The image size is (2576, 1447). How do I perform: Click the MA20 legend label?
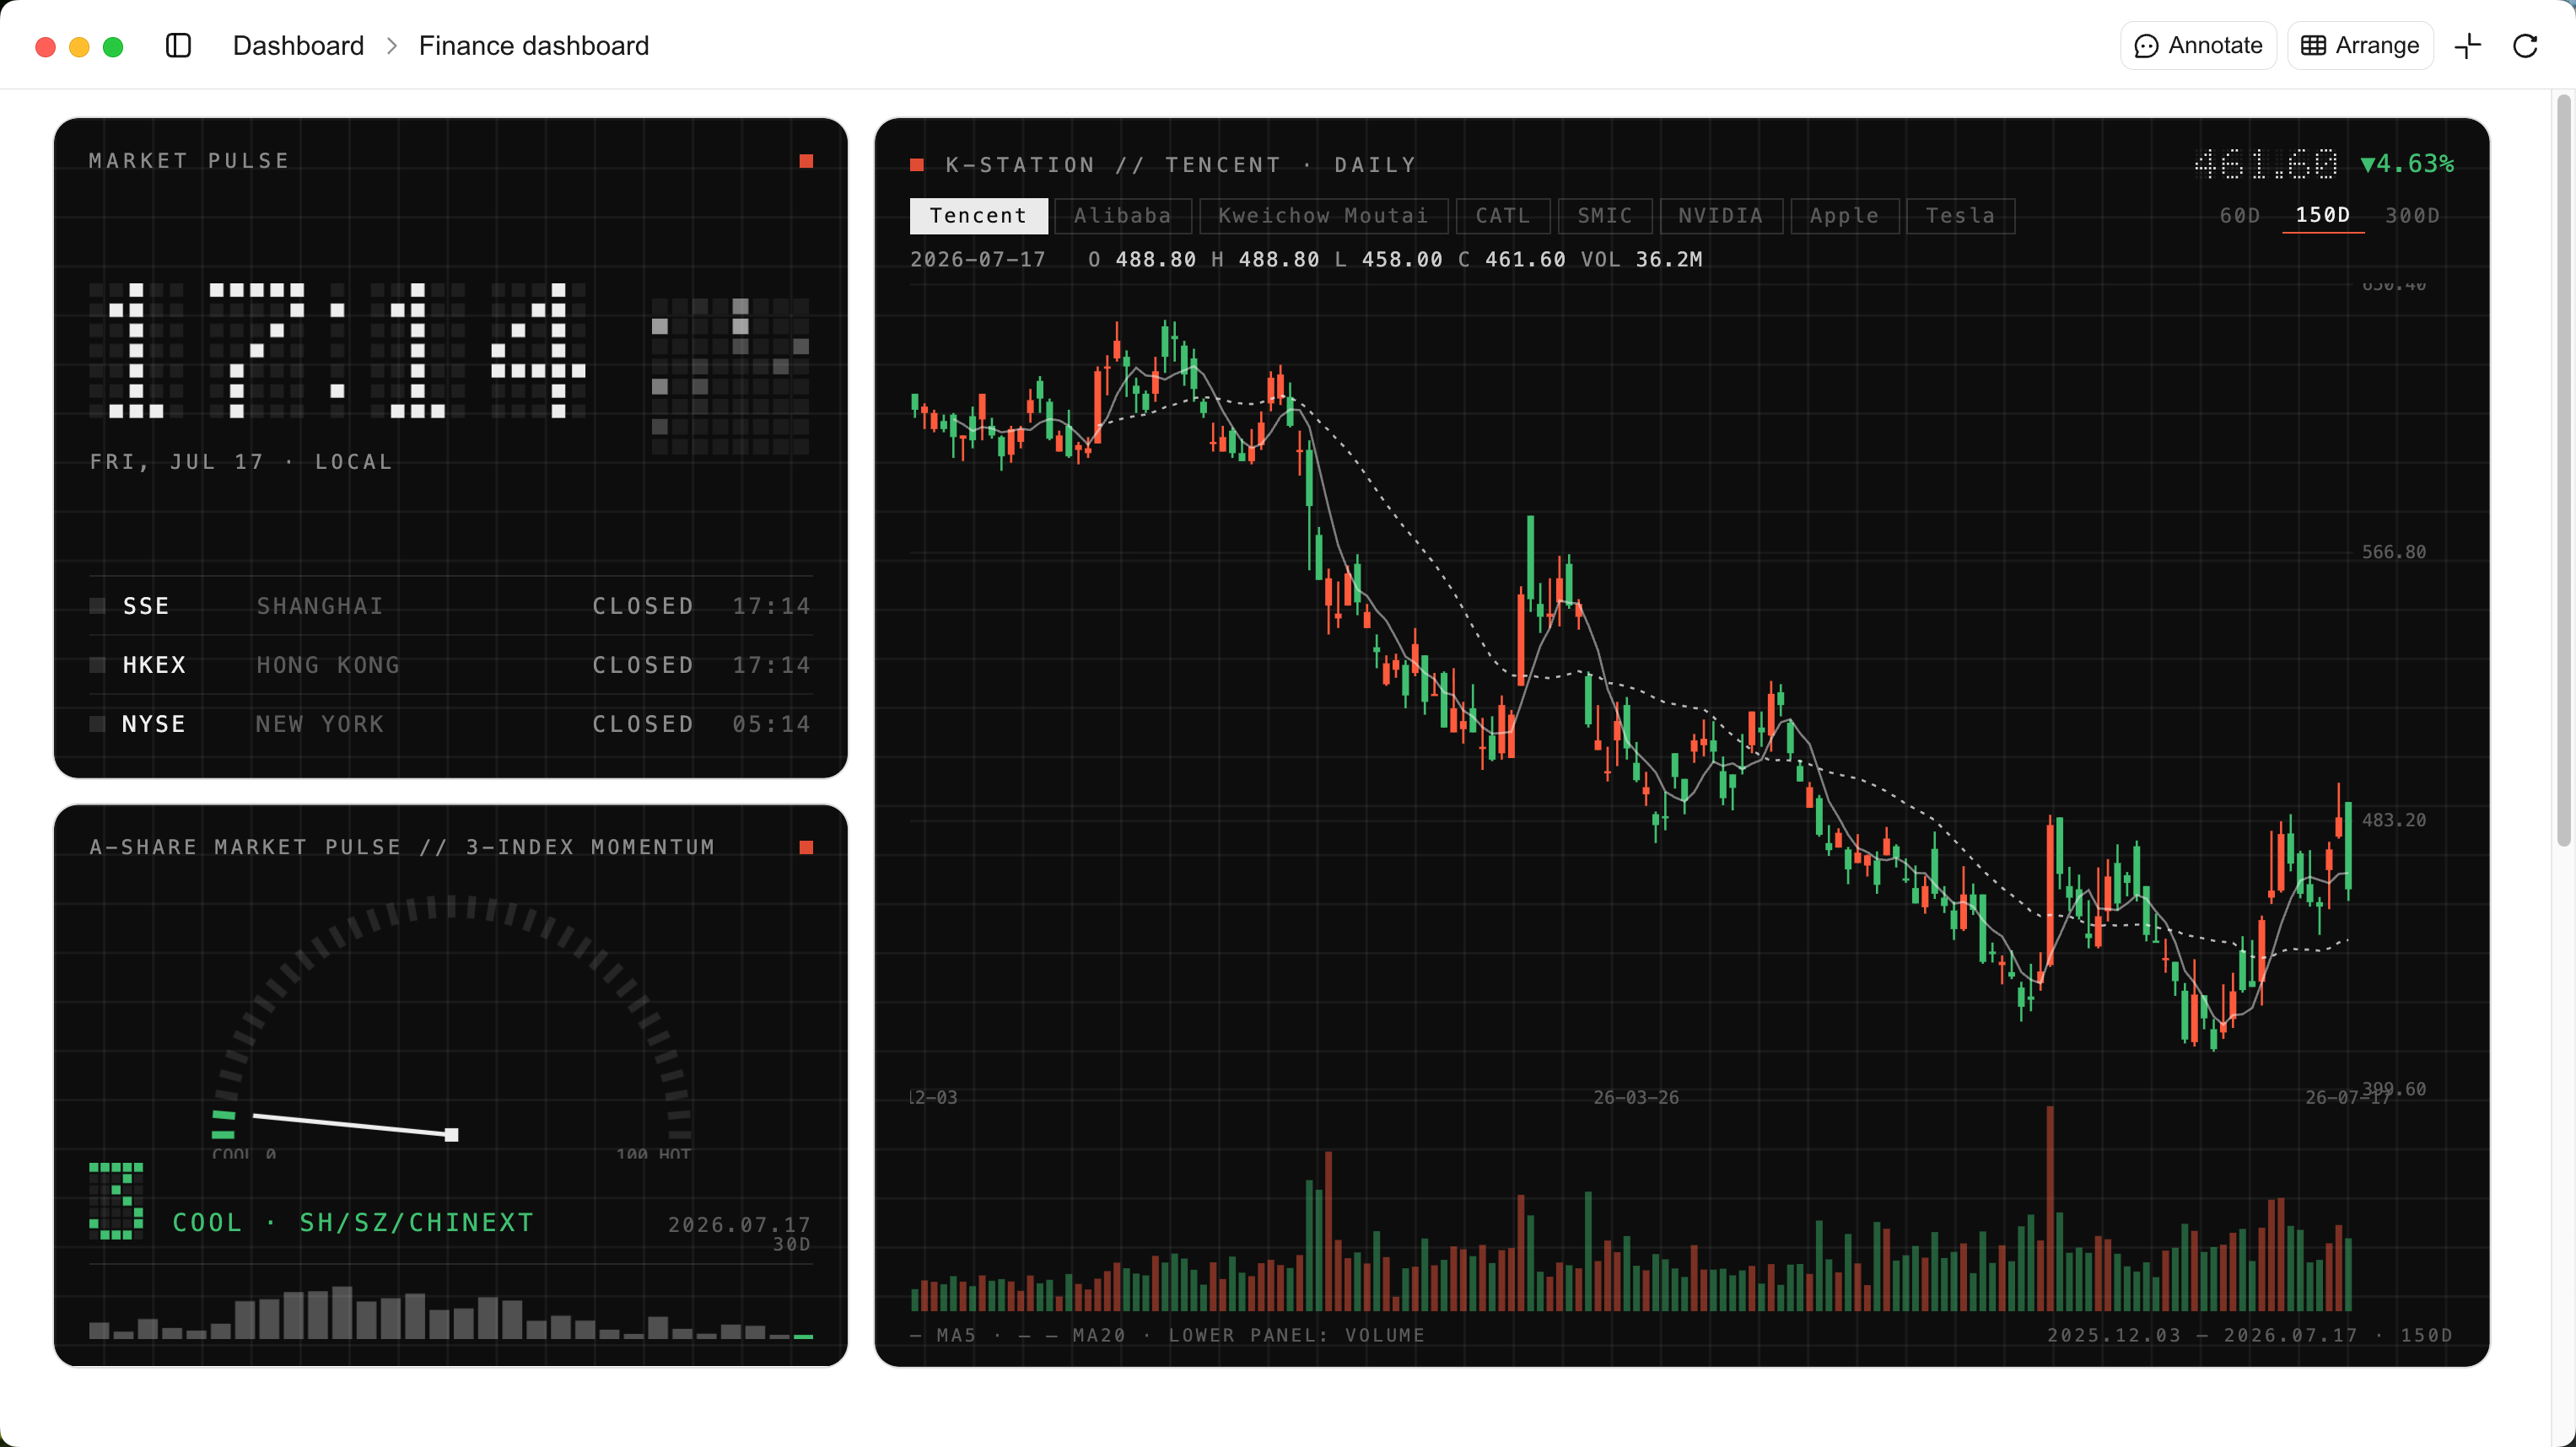1072,1336
